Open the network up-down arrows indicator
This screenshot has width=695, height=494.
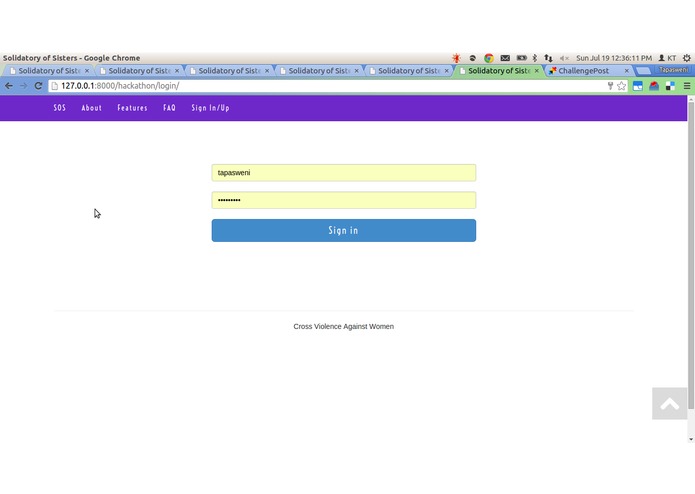[548, 58]
